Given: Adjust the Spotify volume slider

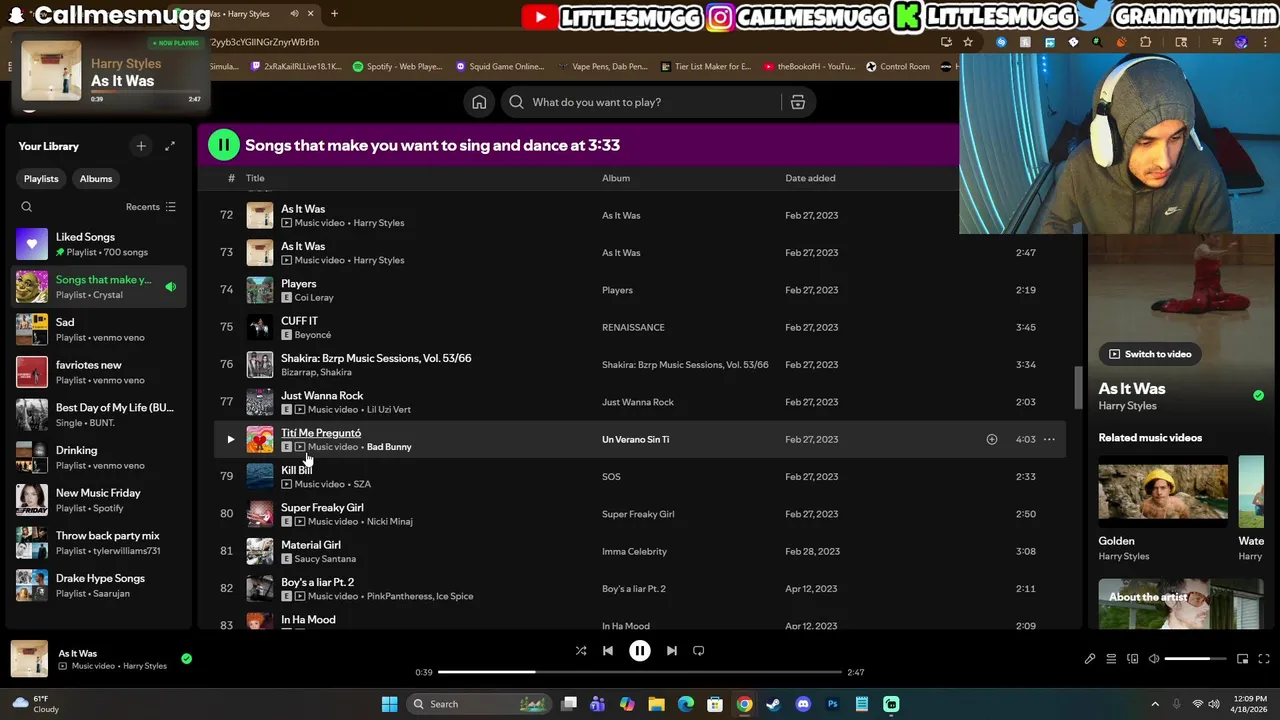Looking at the screenshot, I should tap(1196, 659).
